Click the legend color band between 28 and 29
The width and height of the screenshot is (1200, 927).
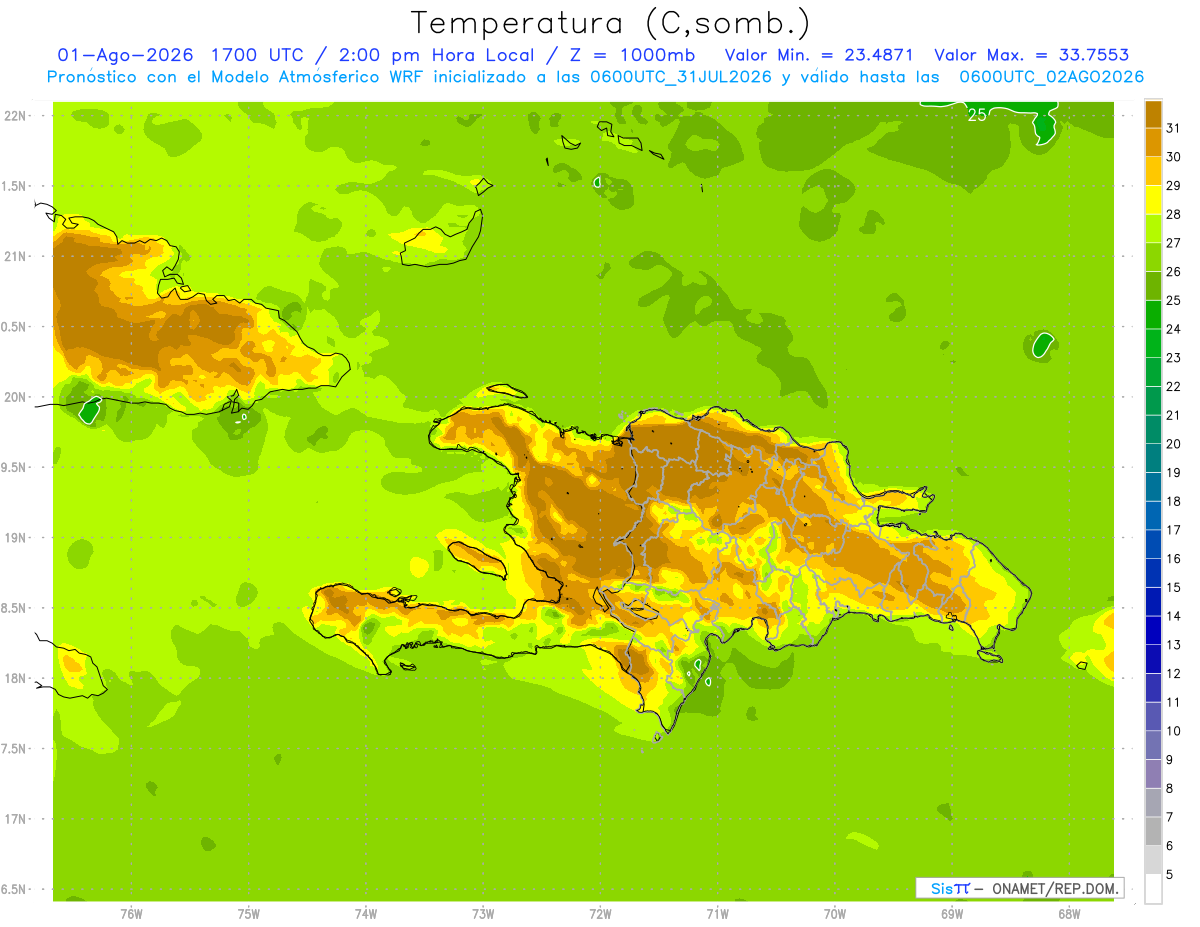1153,200
